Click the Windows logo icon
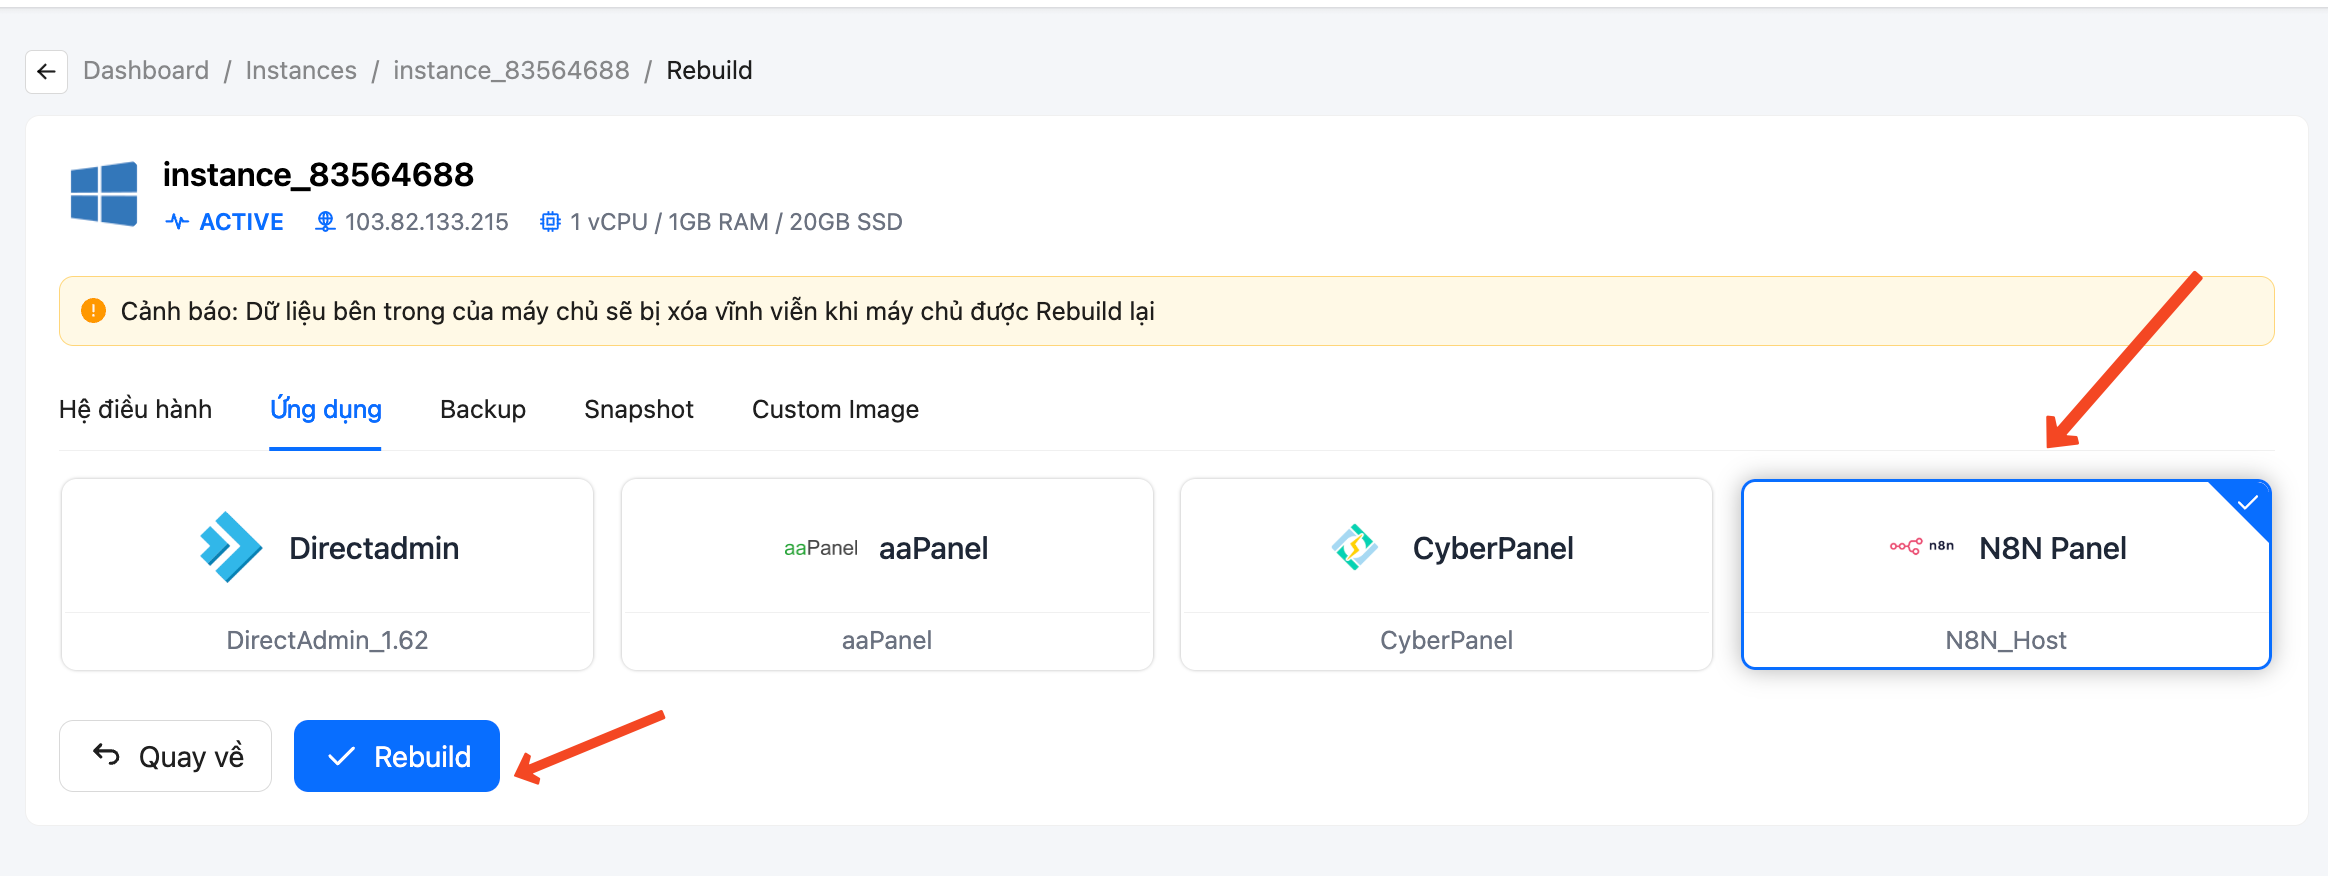 104,194
